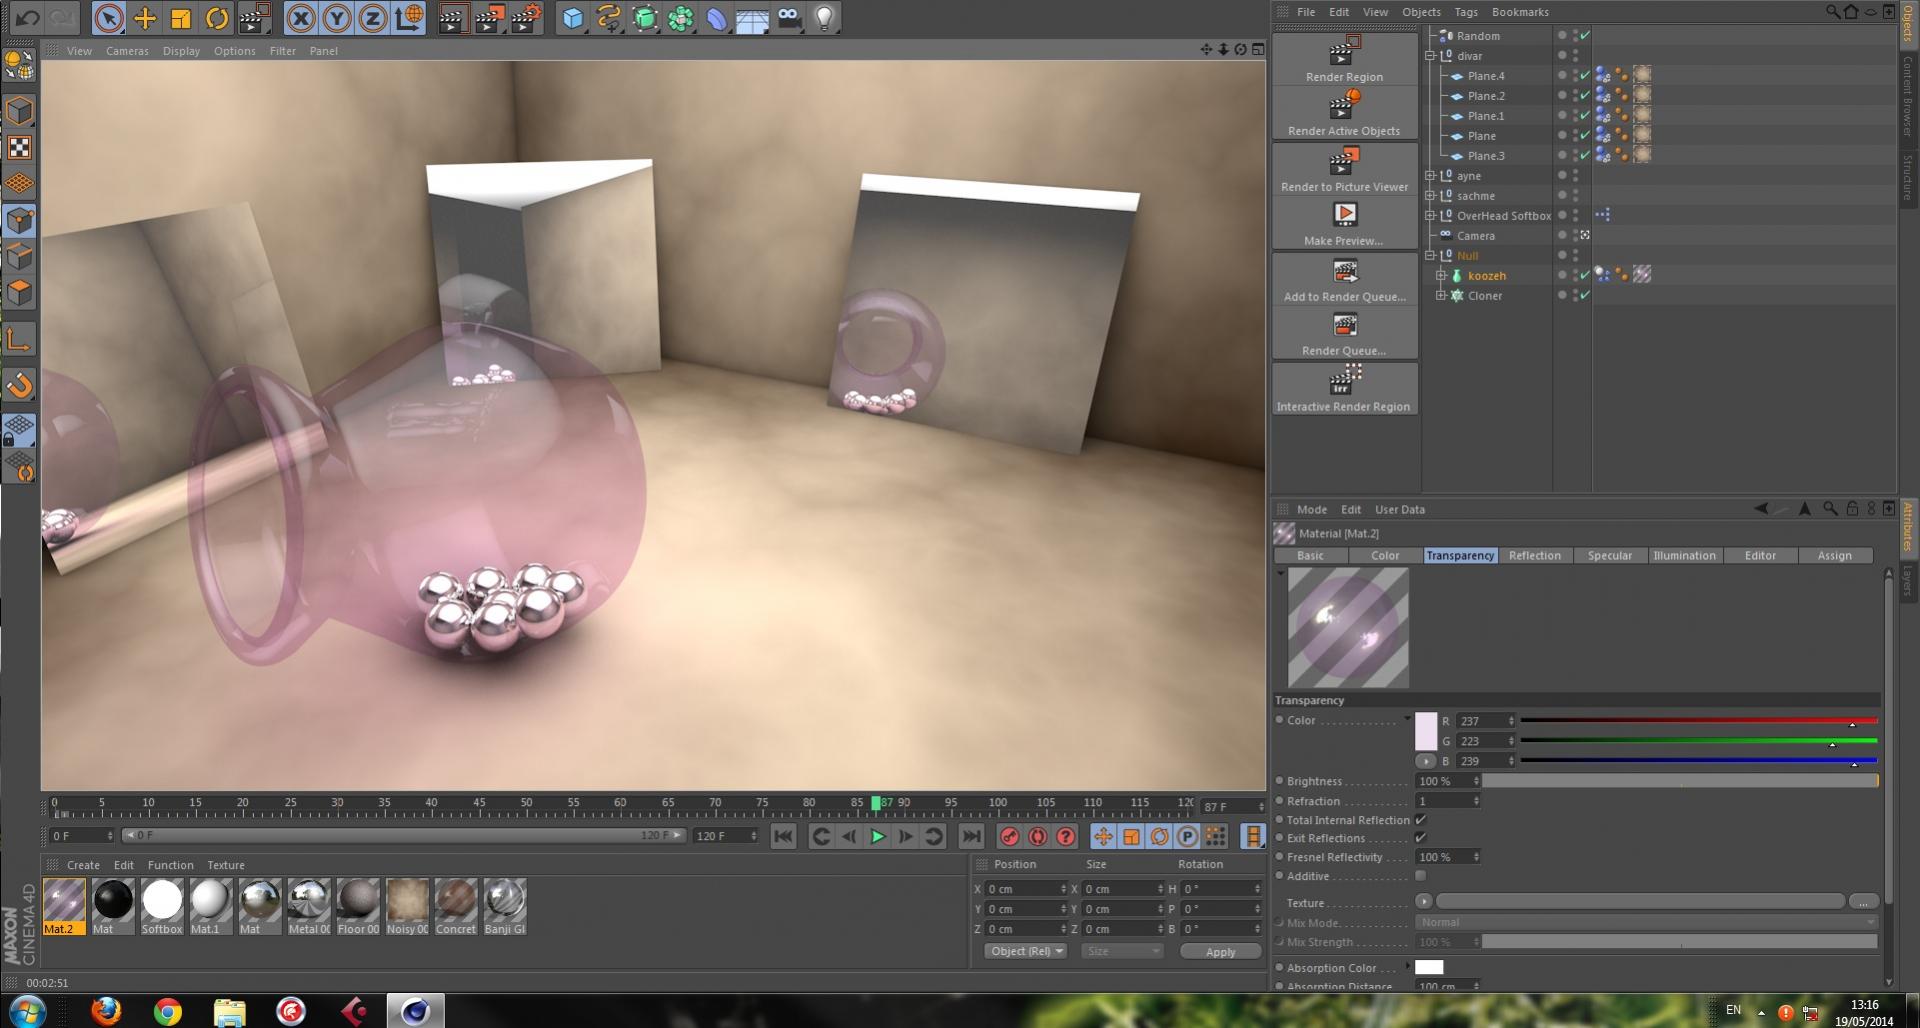Click the Undo arrow icon

click(x=27, y=17)
